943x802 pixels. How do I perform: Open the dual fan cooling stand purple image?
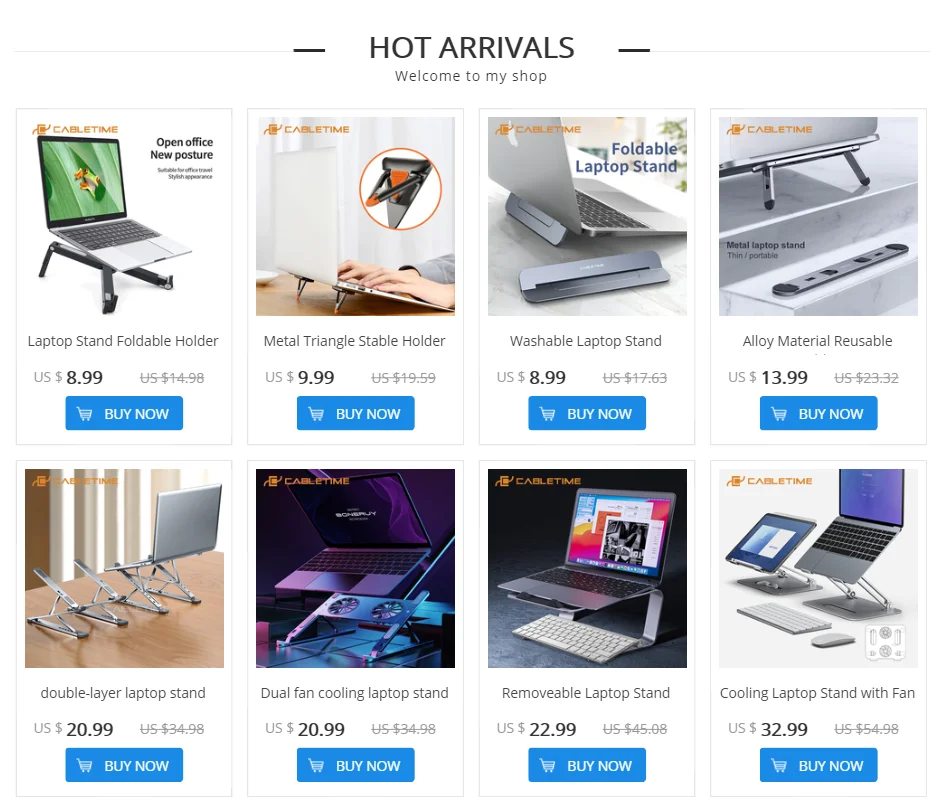(355, 568)
